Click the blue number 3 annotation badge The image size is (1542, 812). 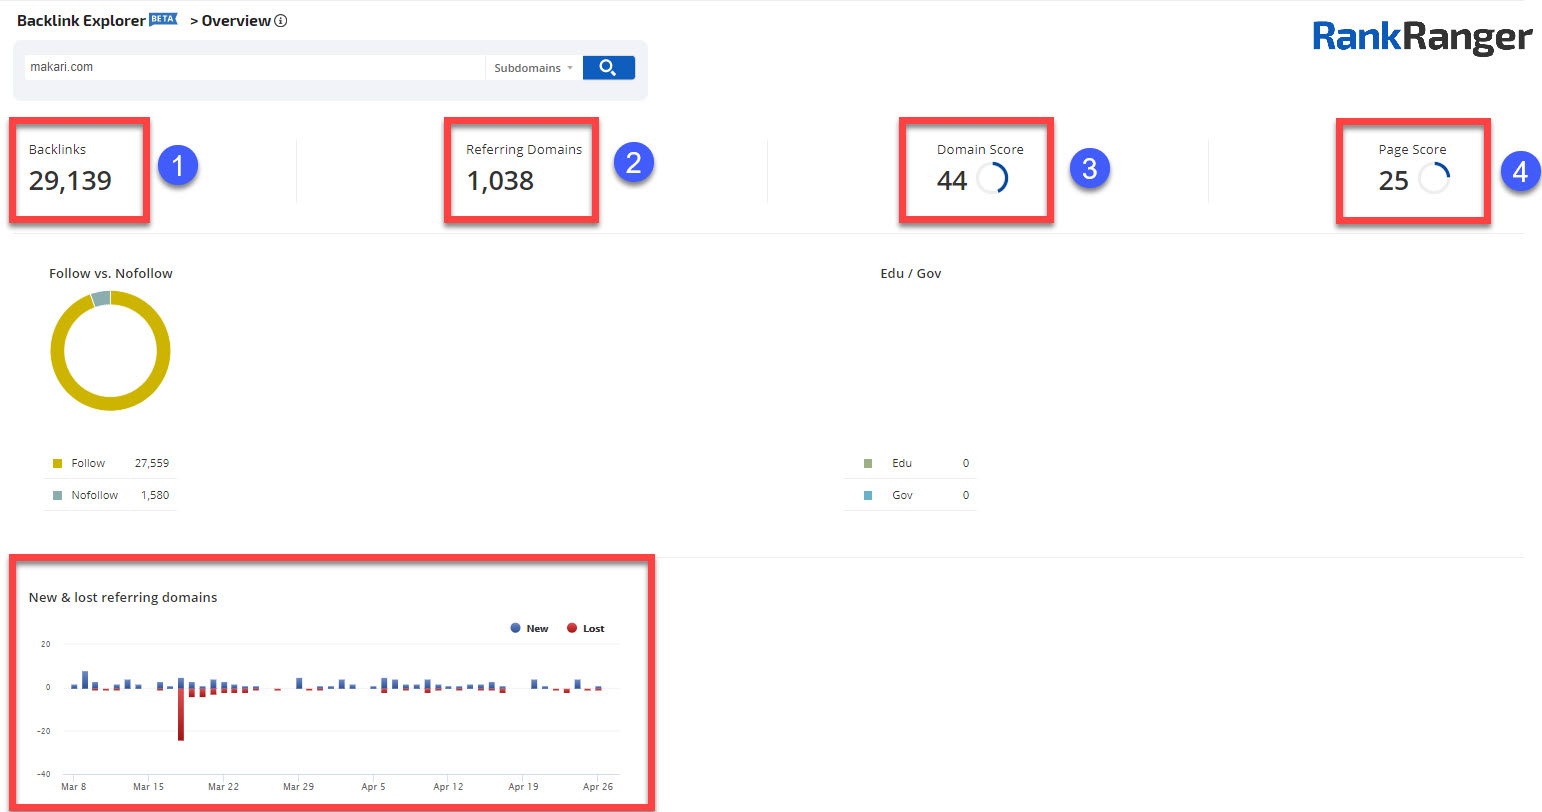tap(1089, 168)
